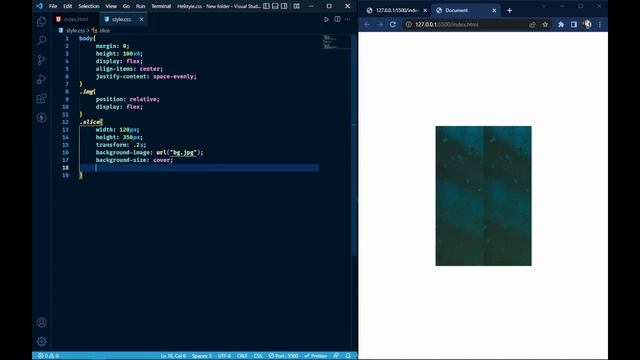This screenshot has height=360, width=640.
Task: Click Port: 5500 Live Server status
Action: tap(283, 356)
